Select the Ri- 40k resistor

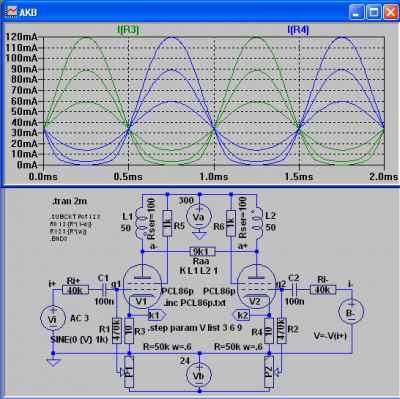(323, 290)
